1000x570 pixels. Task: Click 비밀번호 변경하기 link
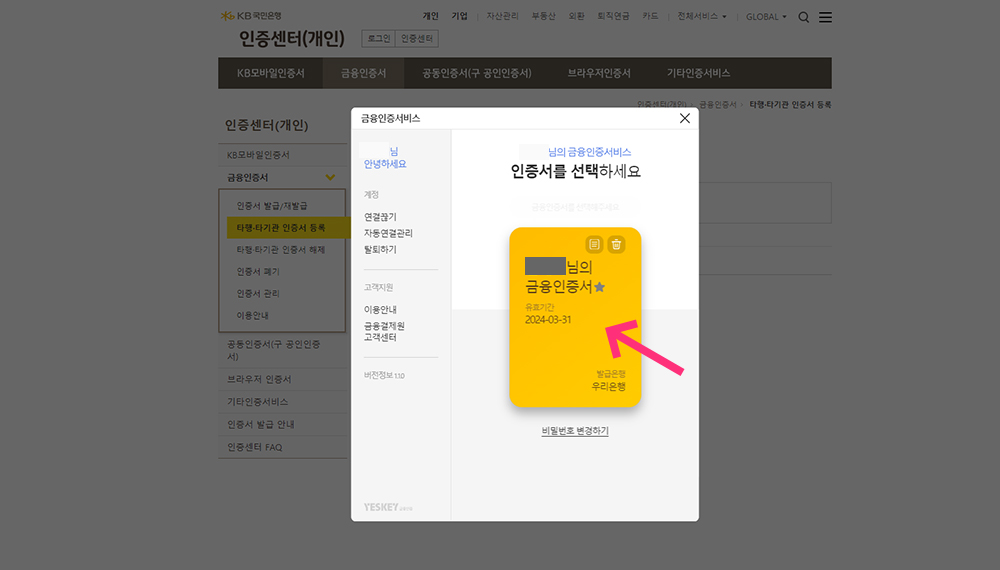pos(575,431)
